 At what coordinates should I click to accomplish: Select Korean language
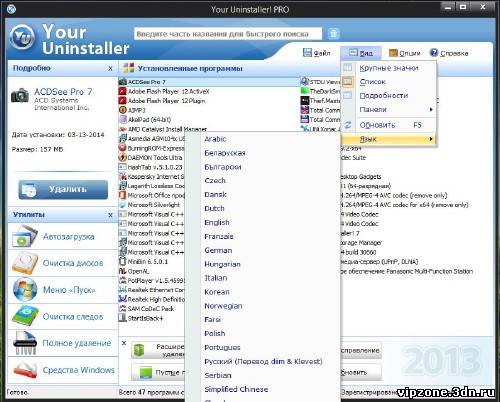217,292
